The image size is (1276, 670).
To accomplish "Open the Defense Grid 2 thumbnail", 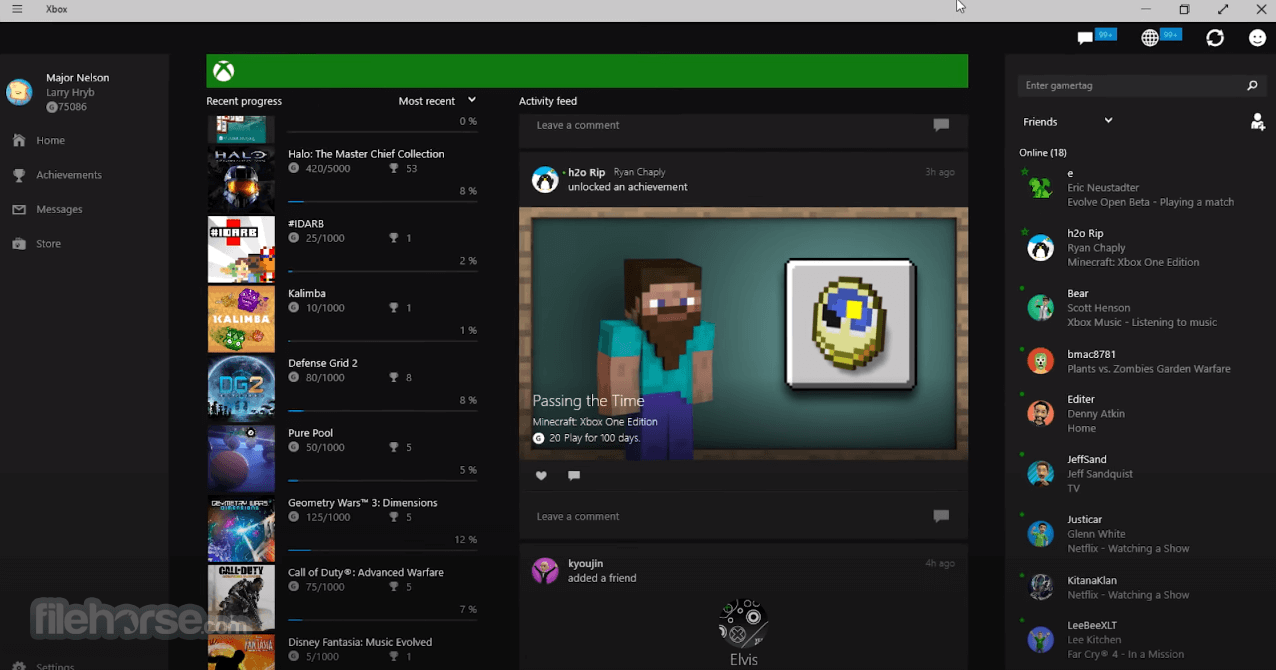I will tap(241, 389).
